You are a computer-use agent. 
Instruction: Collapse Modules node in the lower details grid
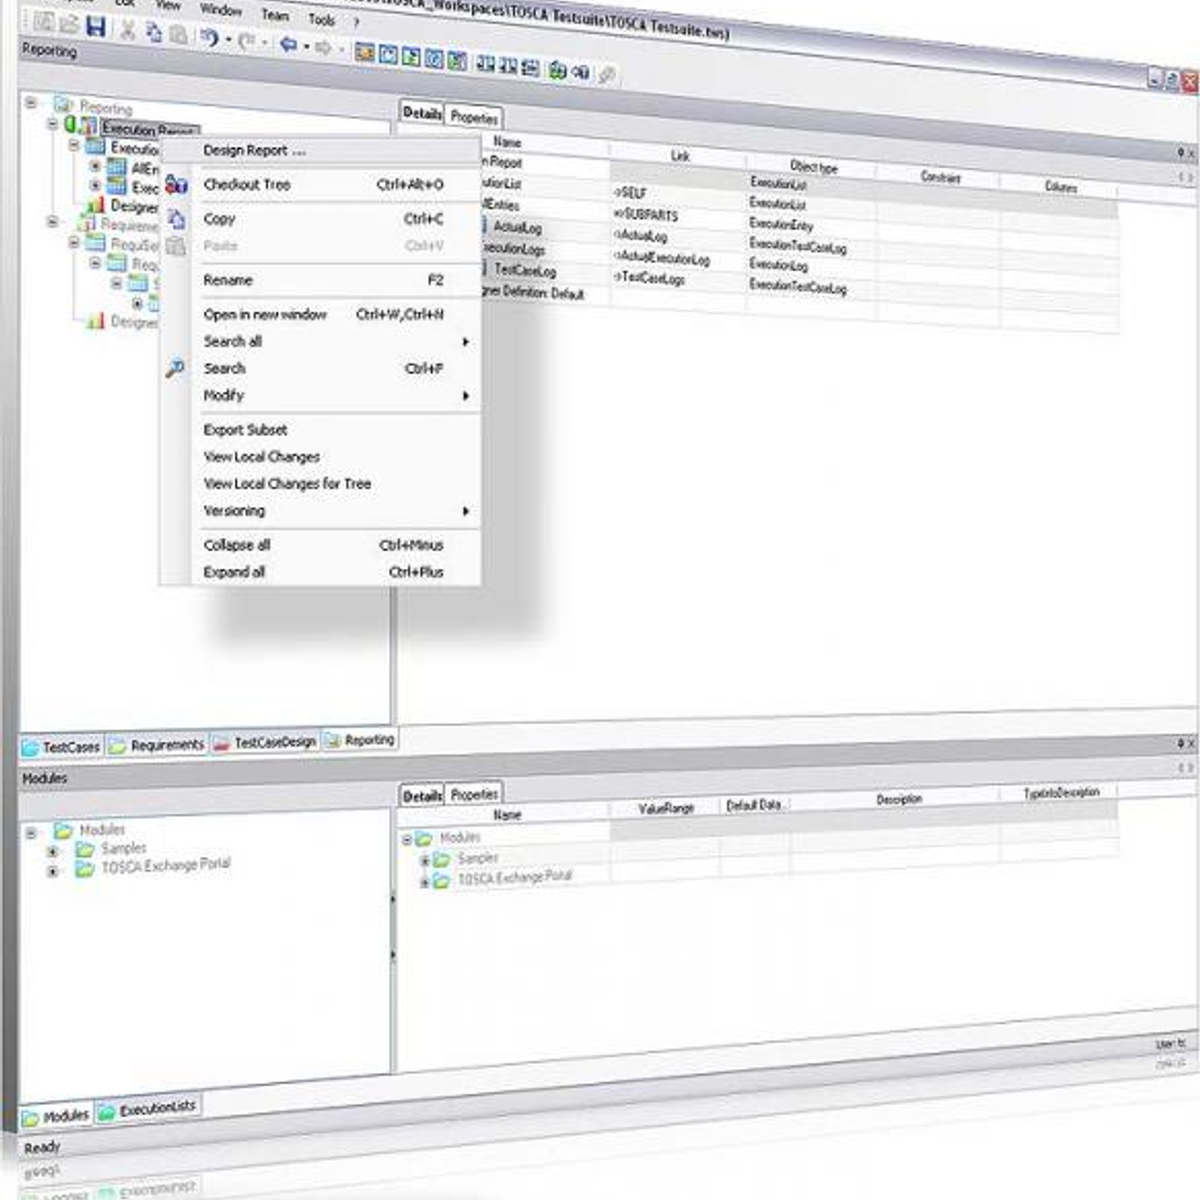(x=407, y=840)
